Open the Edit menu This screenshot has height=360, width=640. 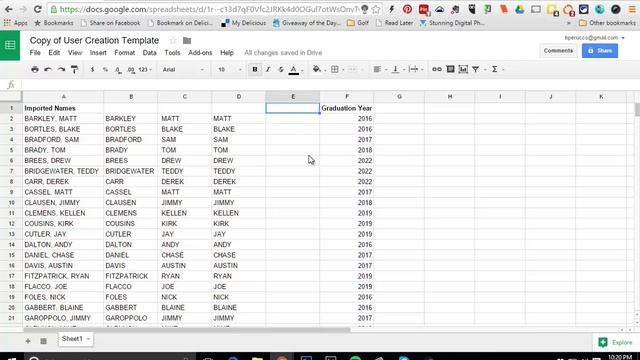(54, 53)
